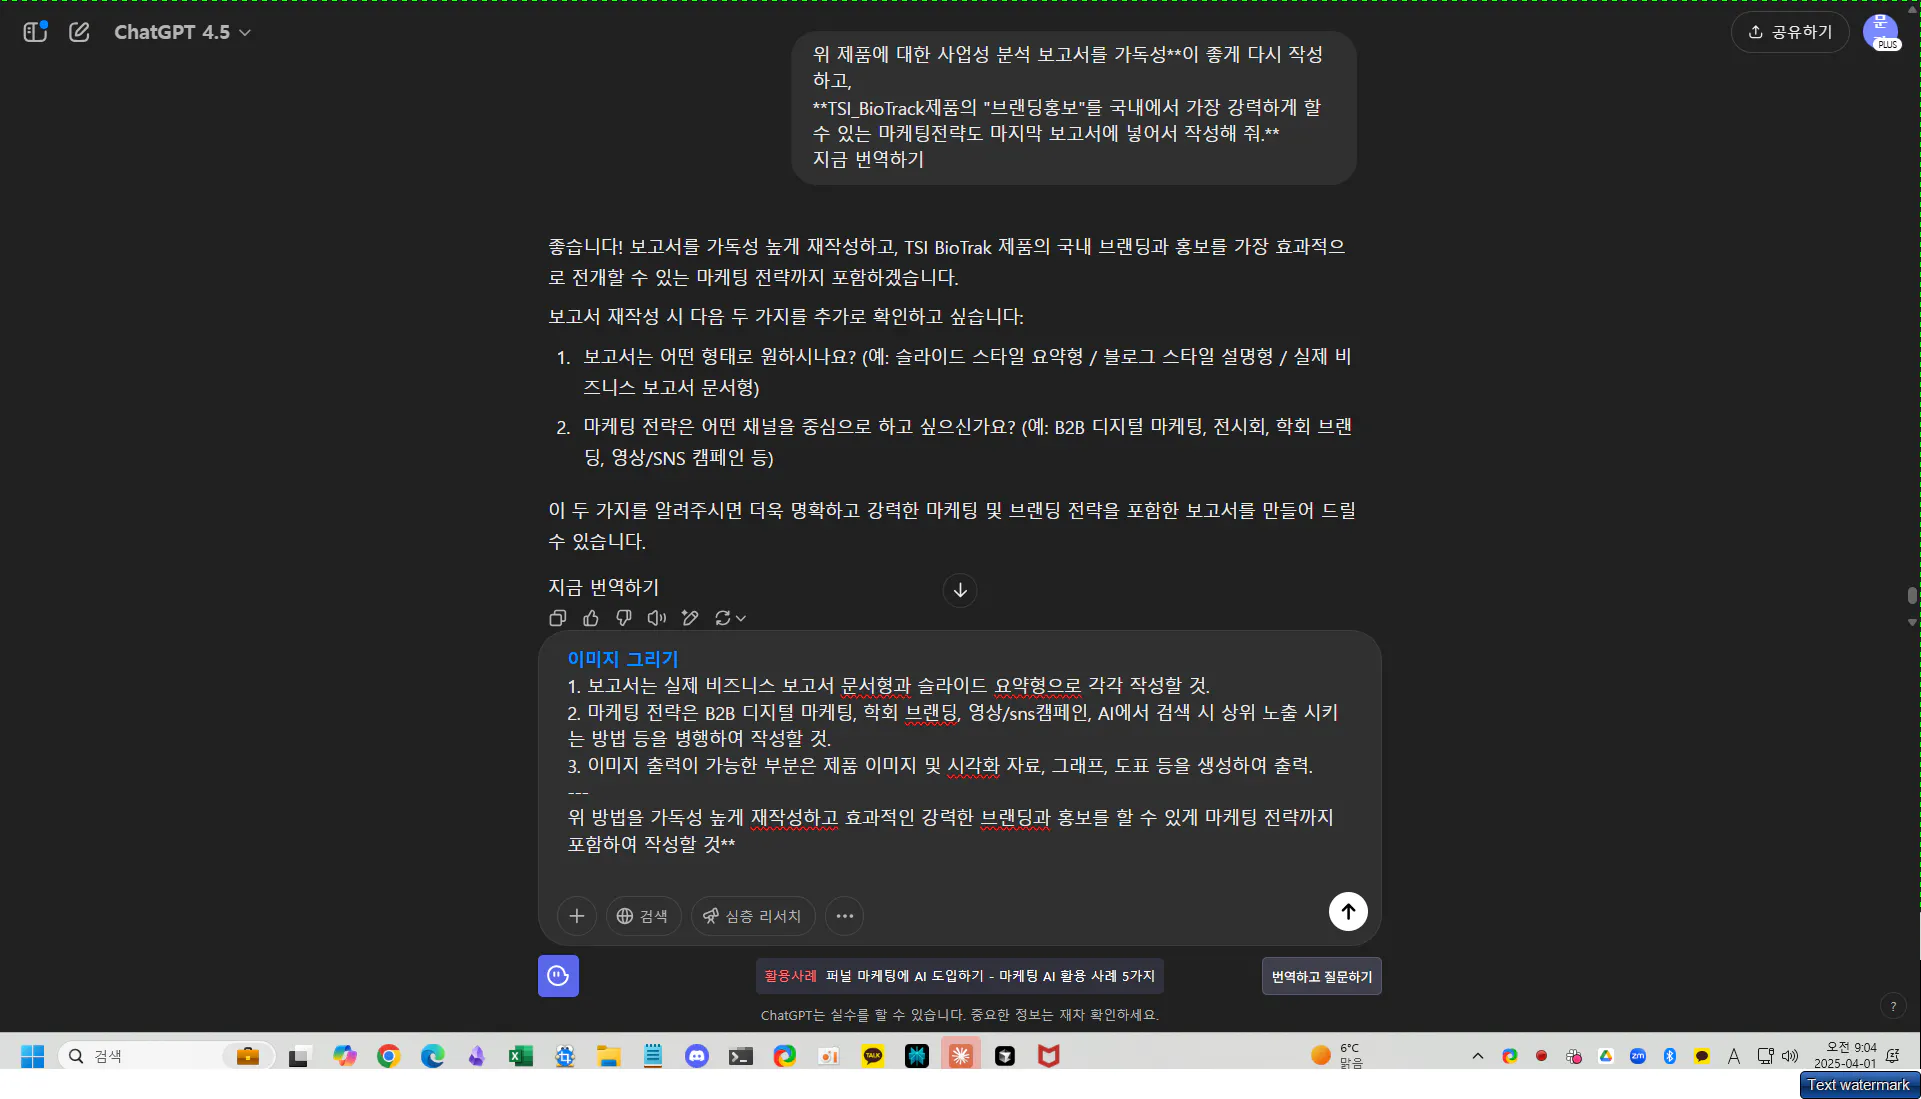Open the ChatGPT 4.5 model dropdown
Image resolution: width=1921 pixels, height=1099 pixels.
(182, 32)
